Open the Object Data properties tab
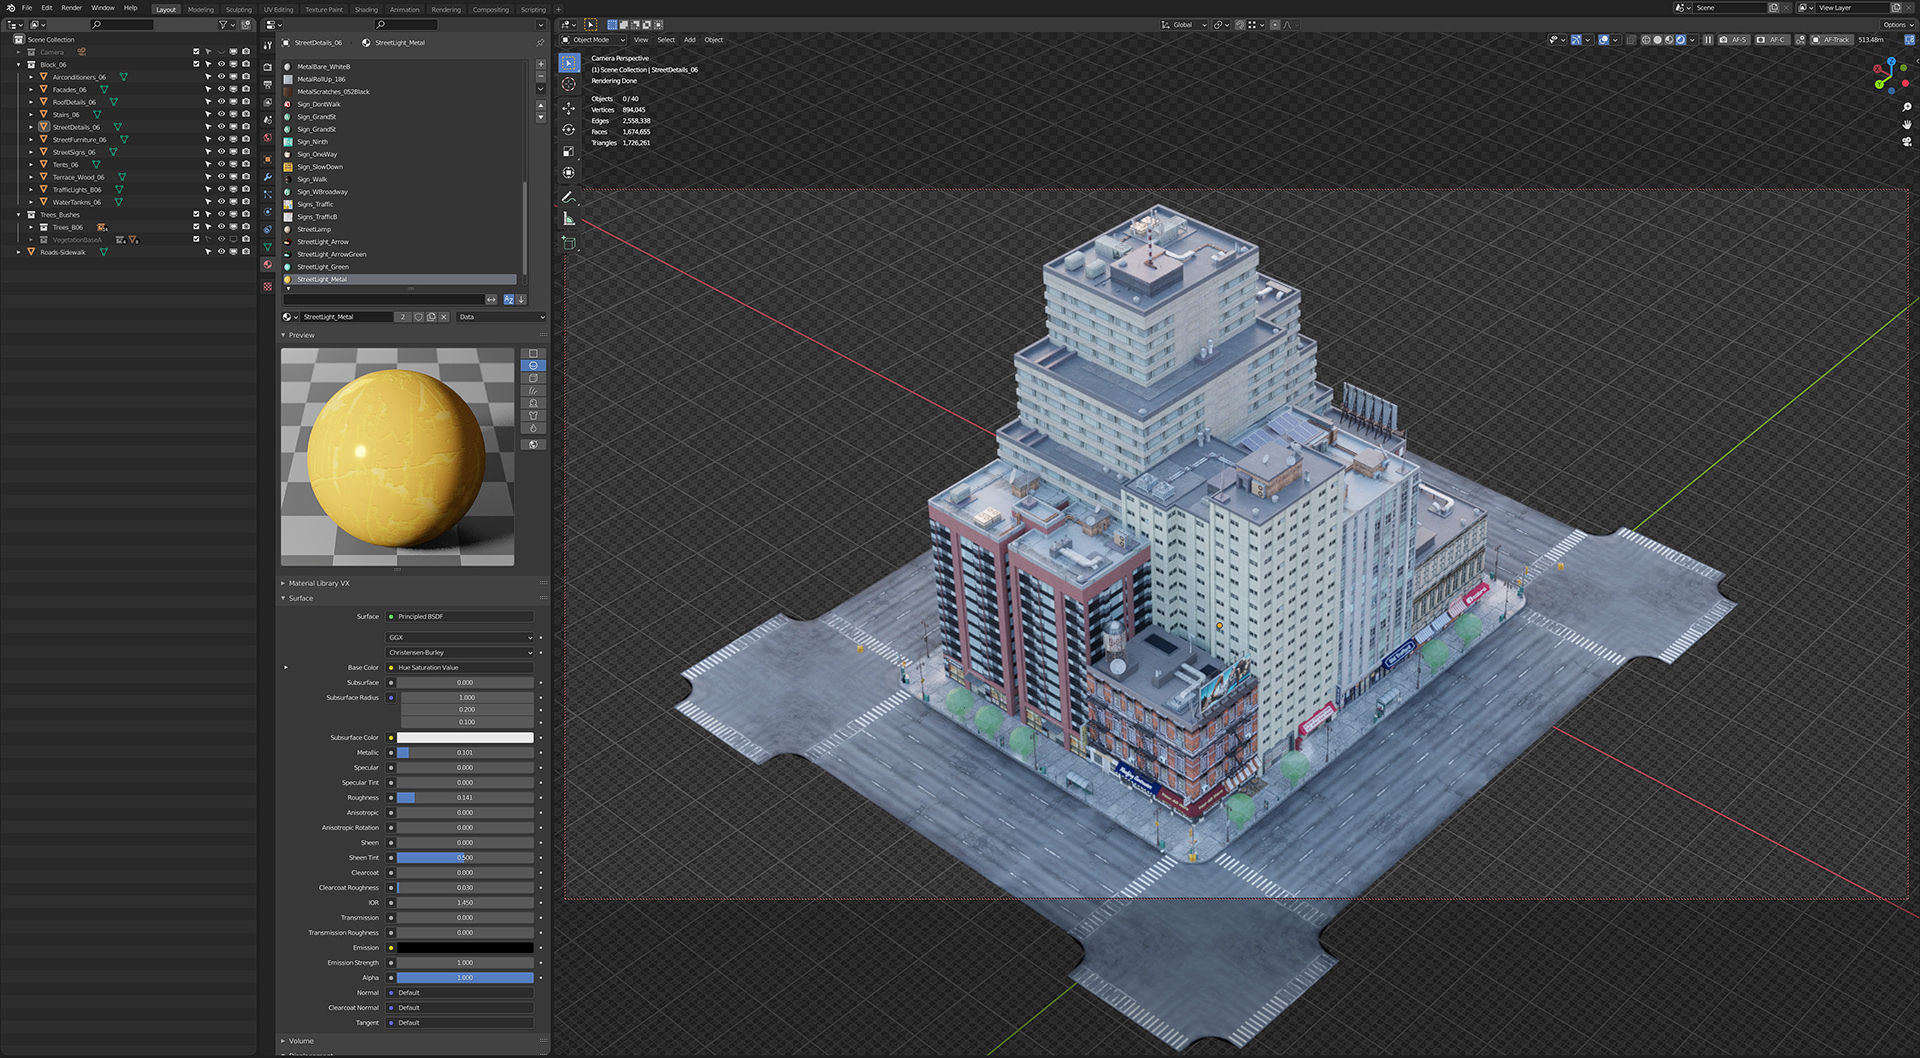 click(x=267, y=247)
